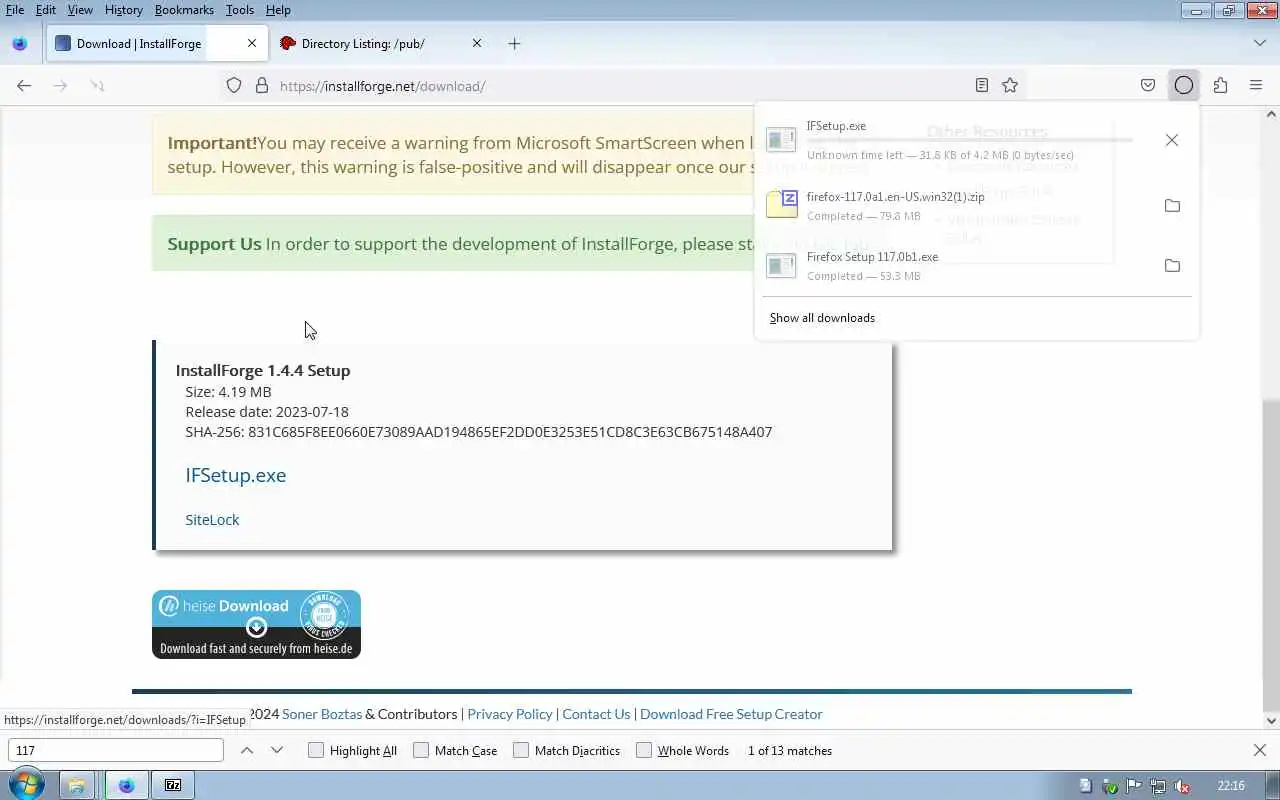Click the InstallForge 1.4.4 Setup heading

263,370
